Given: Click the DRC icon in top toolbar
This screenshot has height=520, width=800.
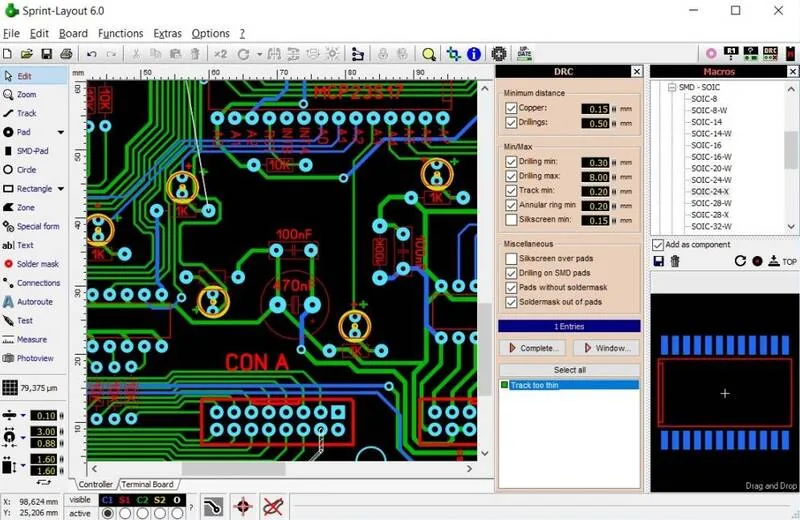Looking at the screenshot, I should (770, 53).
